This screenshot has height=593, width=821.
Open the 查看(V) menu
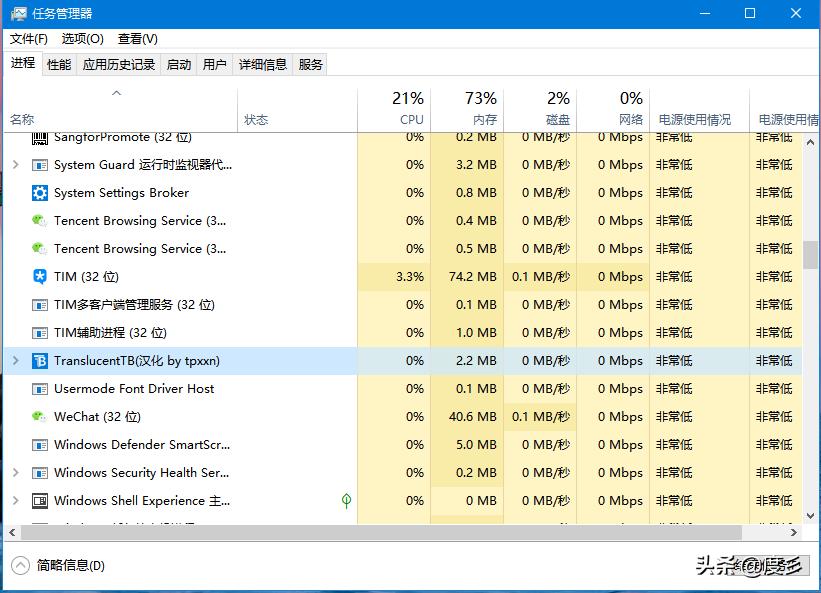[137, 39]
